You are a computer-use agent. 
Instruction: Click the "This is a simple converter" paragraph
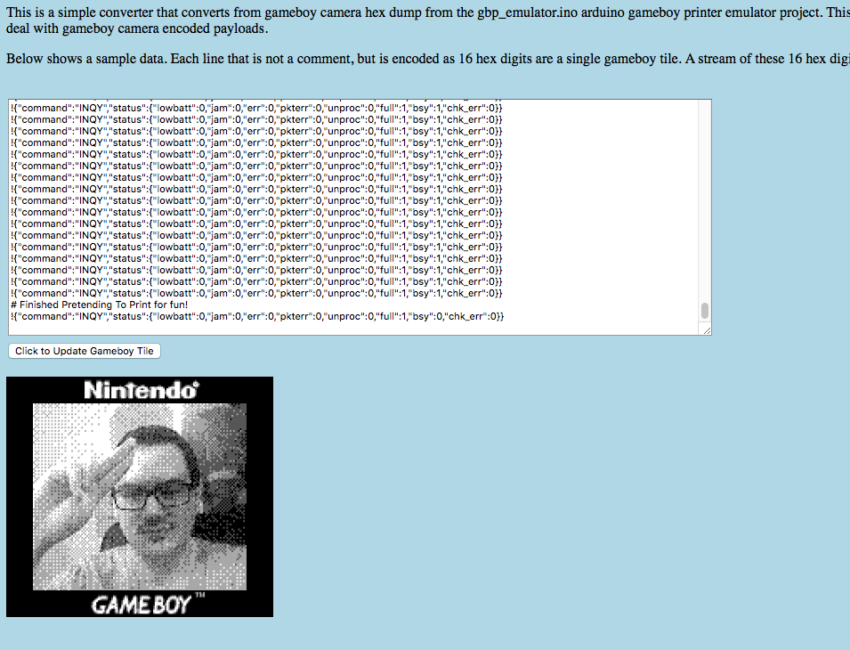tap(428, 20)
